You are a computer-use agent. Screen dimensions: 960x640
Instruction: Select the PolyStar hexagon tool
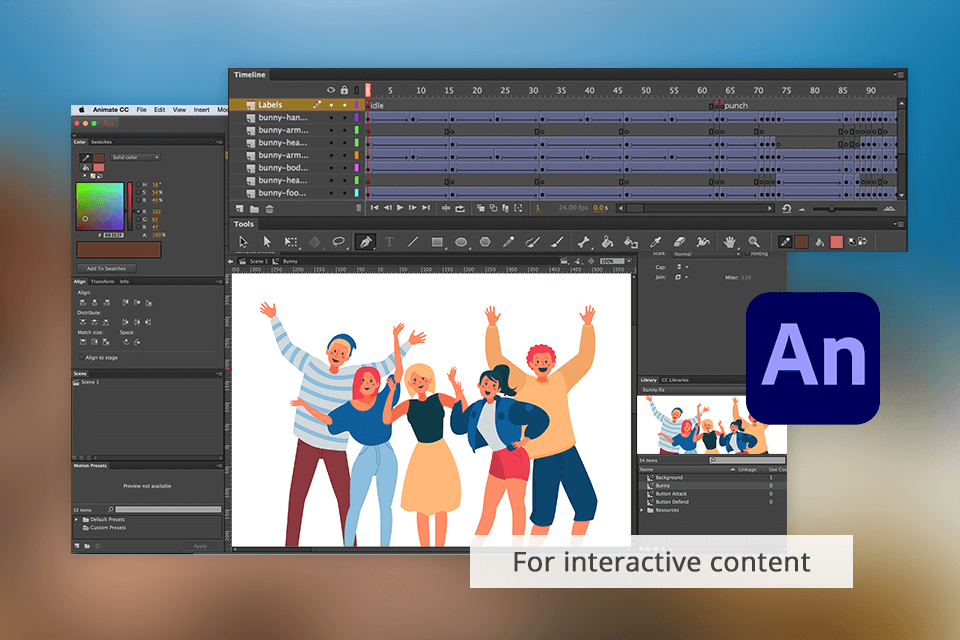pos(485,242)
